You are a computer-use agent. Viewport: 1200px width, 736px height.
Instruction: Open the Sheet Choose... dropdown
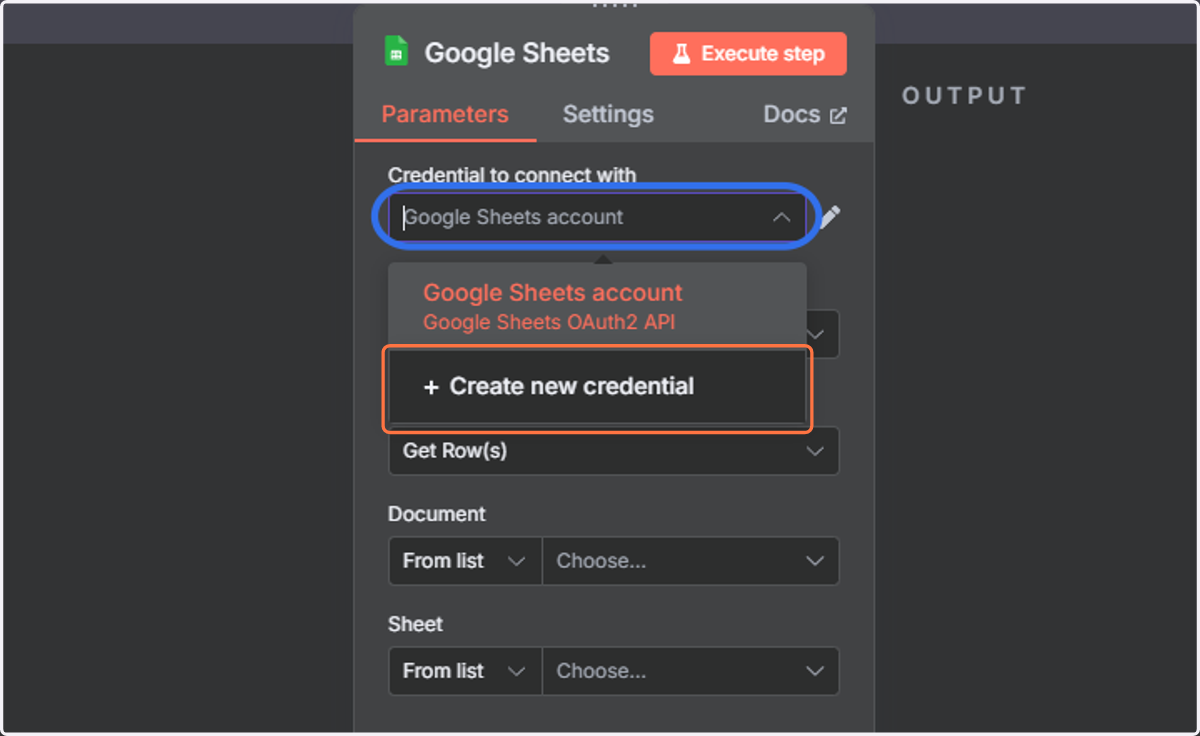[x=690, y=671]
